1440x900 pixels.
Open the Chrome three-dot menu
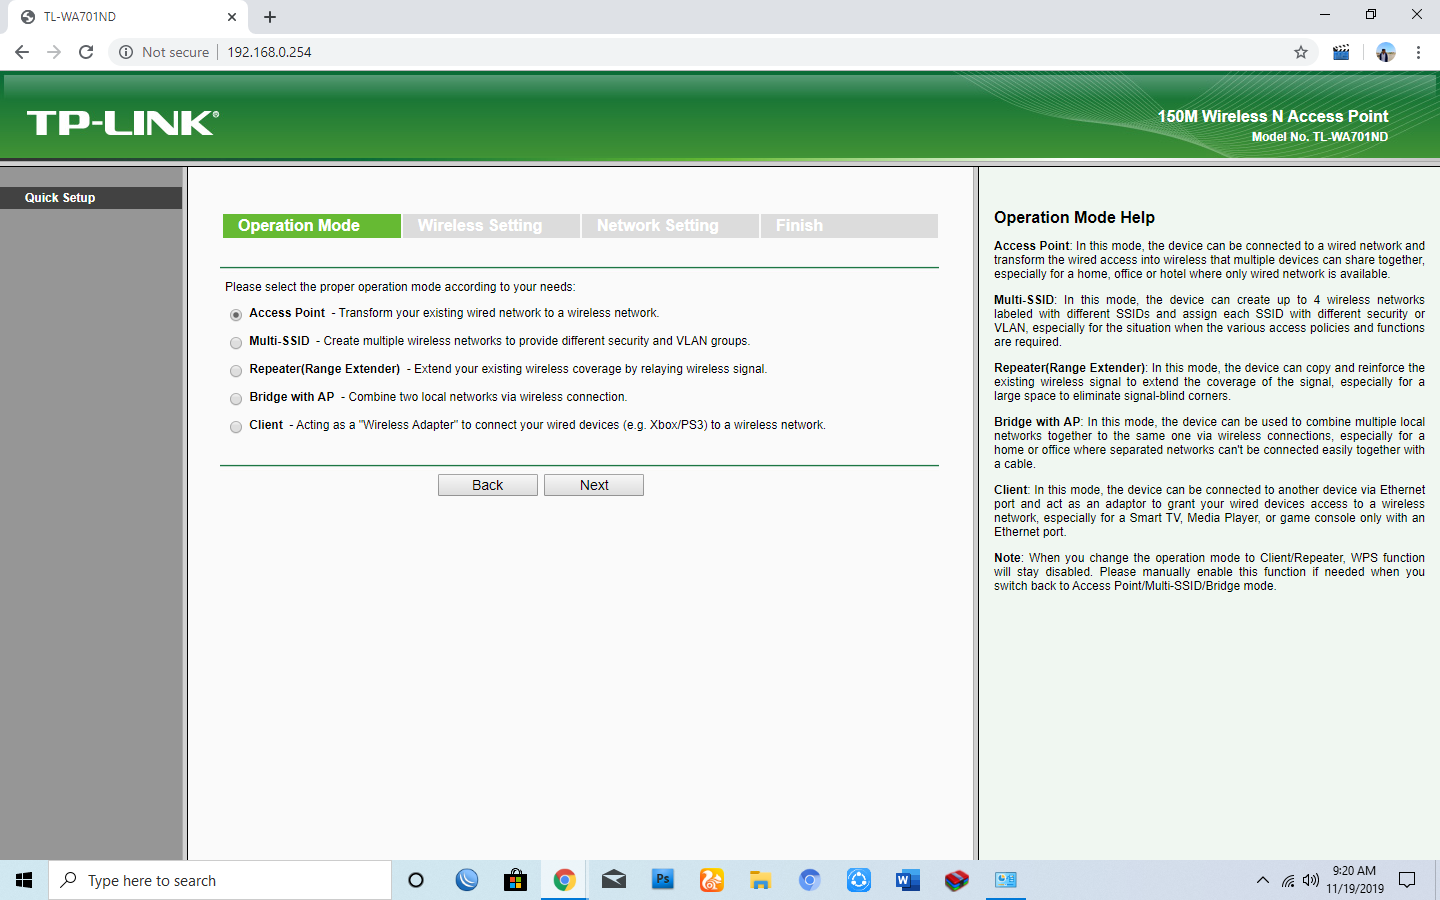[1418, 52]
